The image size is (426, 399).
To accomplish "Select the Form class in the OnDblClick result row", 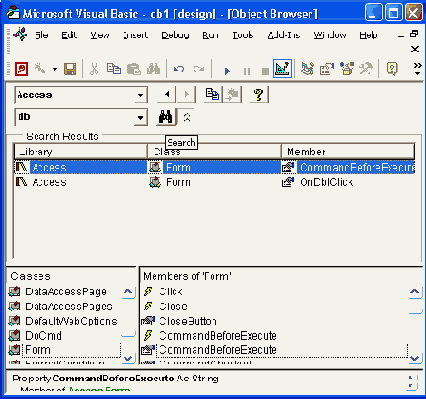I will [x=178, y=182].
